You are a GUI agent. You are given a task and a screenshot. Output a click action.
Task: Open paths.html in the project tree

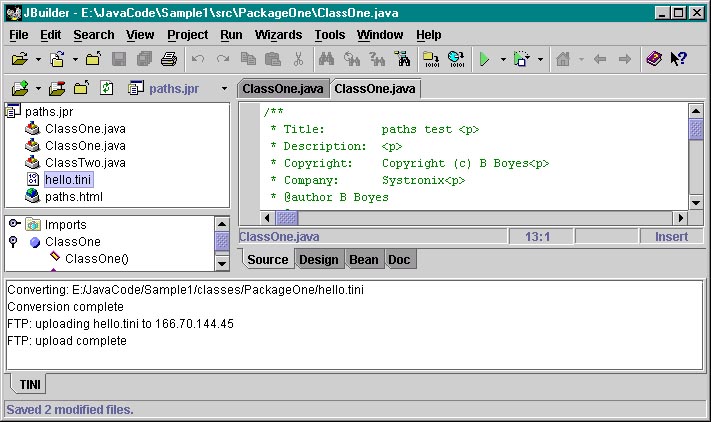point(73,196)
